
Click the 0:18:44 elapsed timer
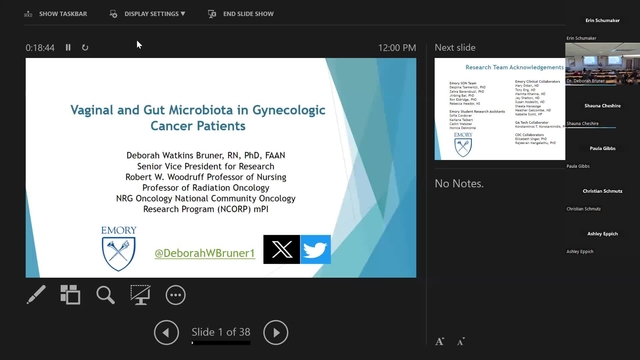pos(40,48)
